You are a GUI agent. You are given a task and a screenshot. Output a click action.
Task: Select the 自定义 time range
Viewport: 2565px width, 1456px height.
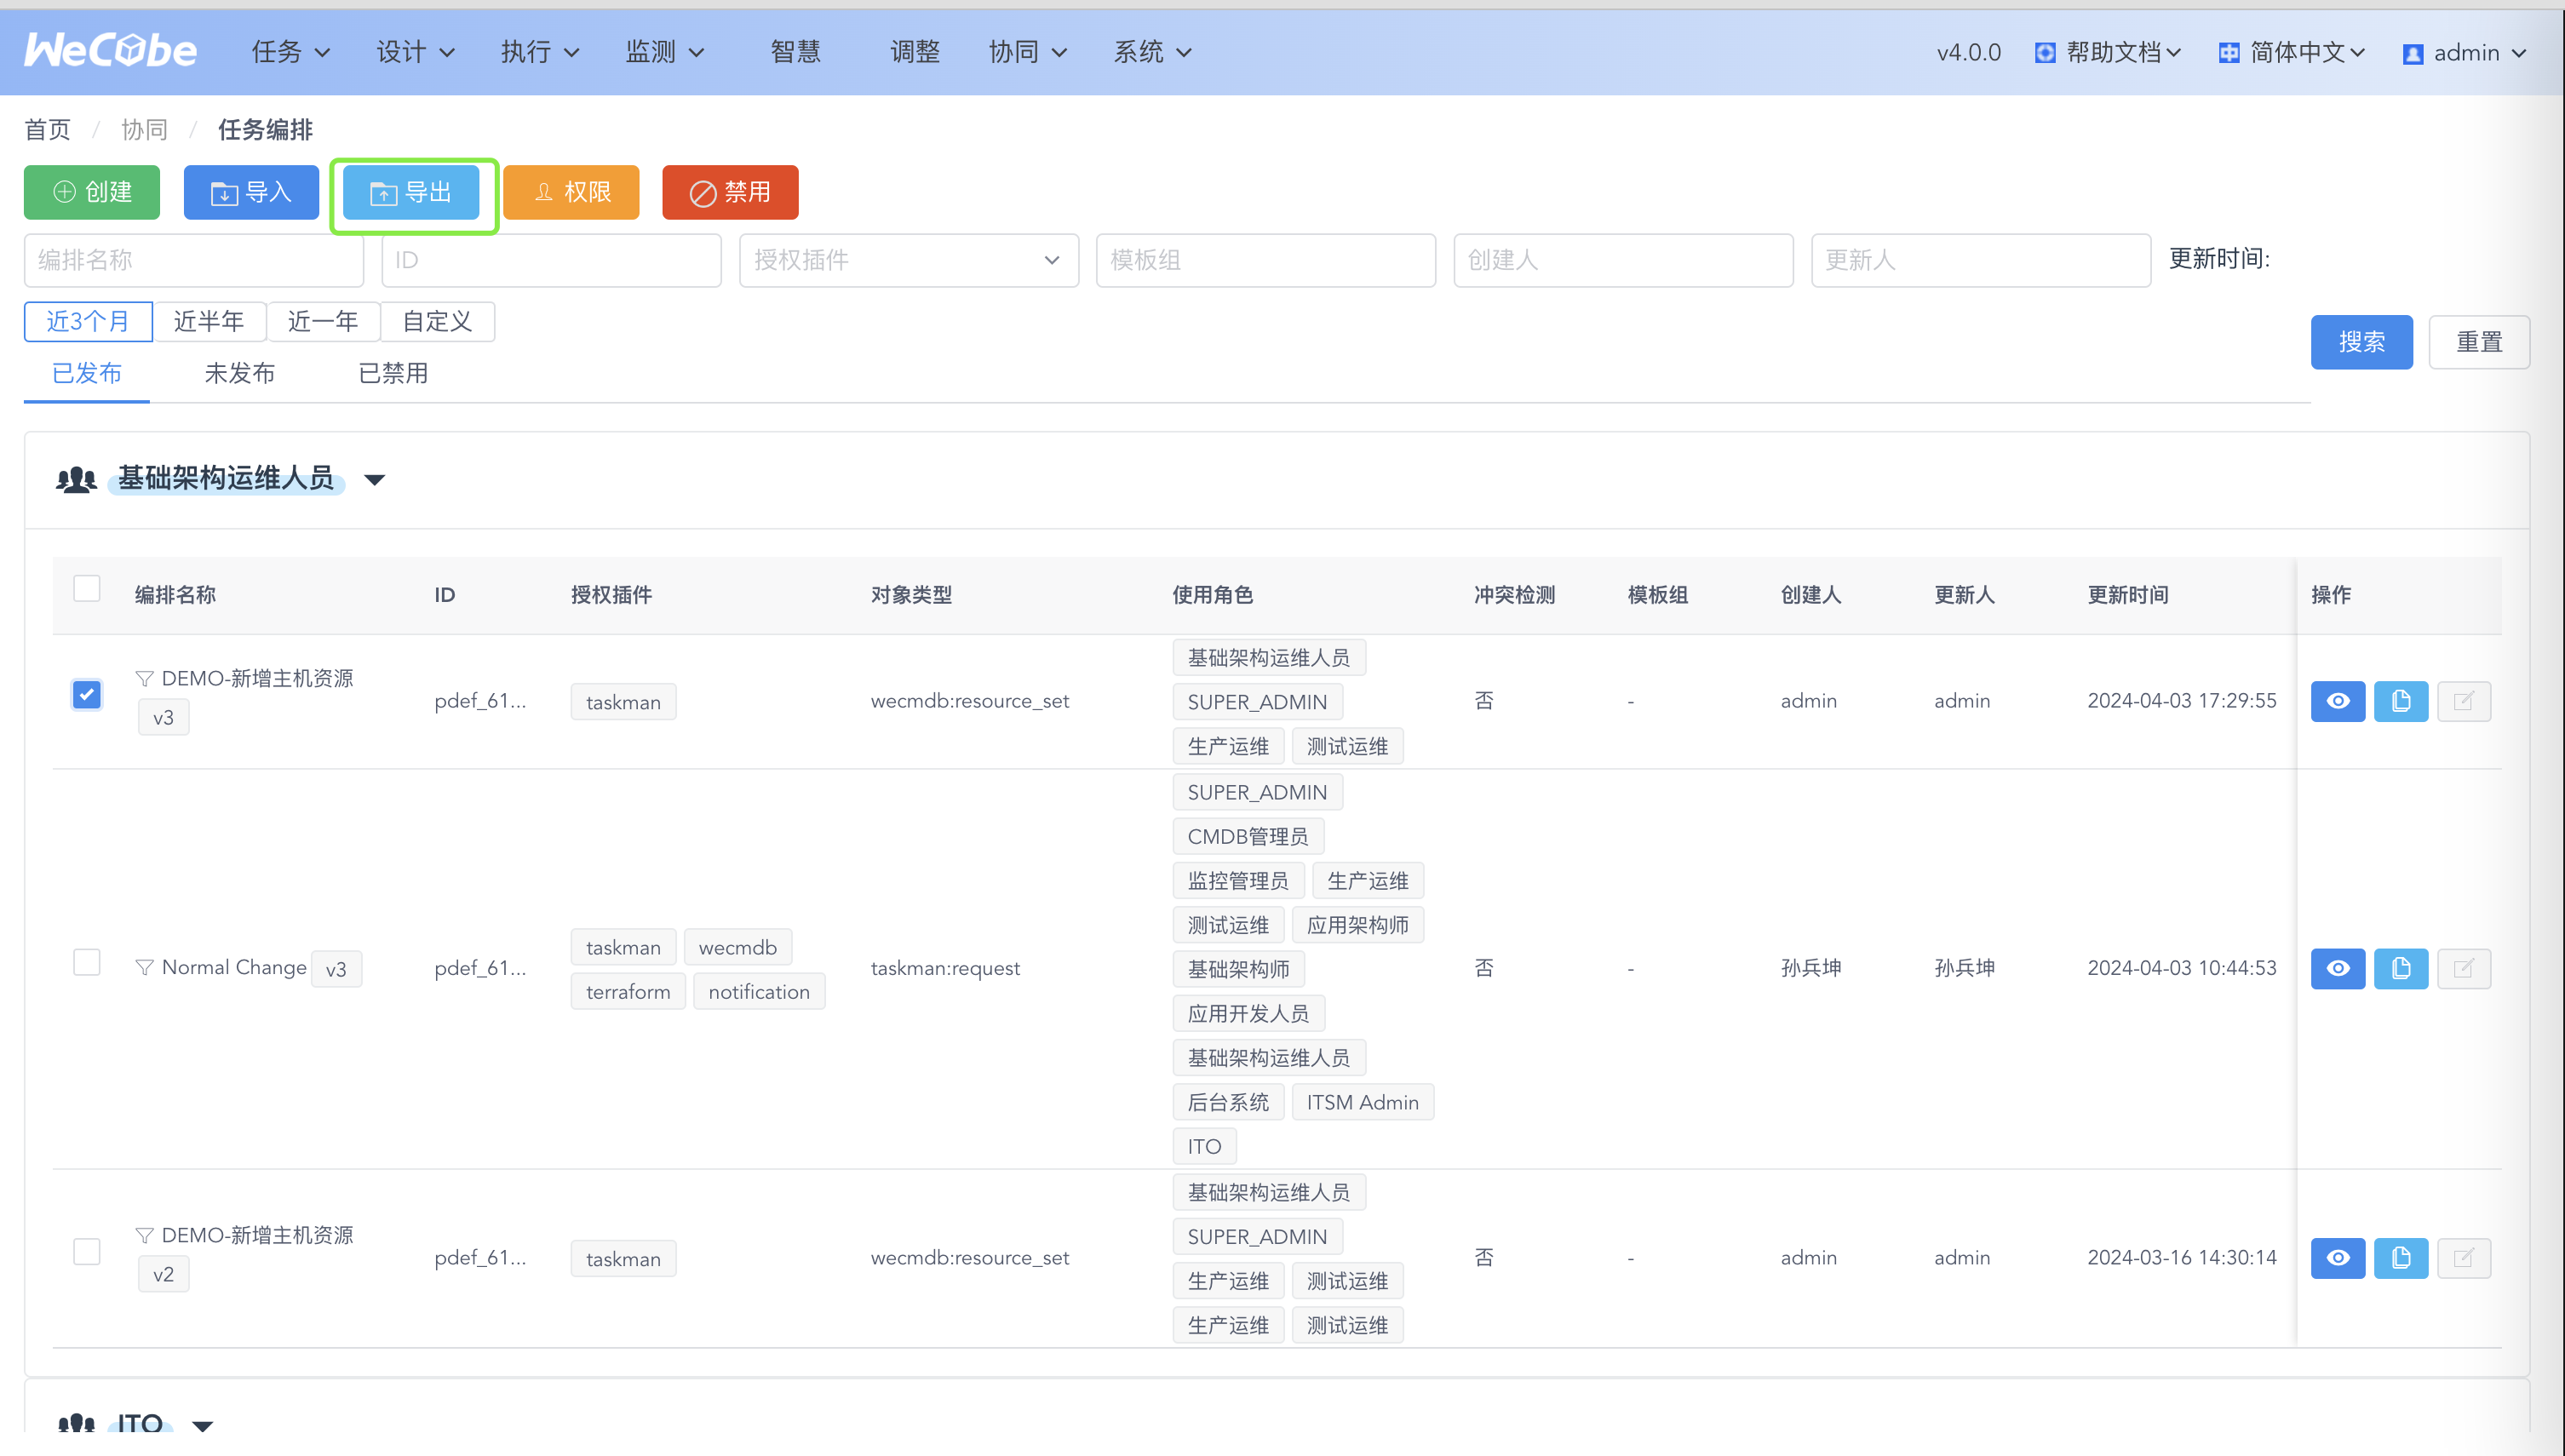[x=437, y=321]
